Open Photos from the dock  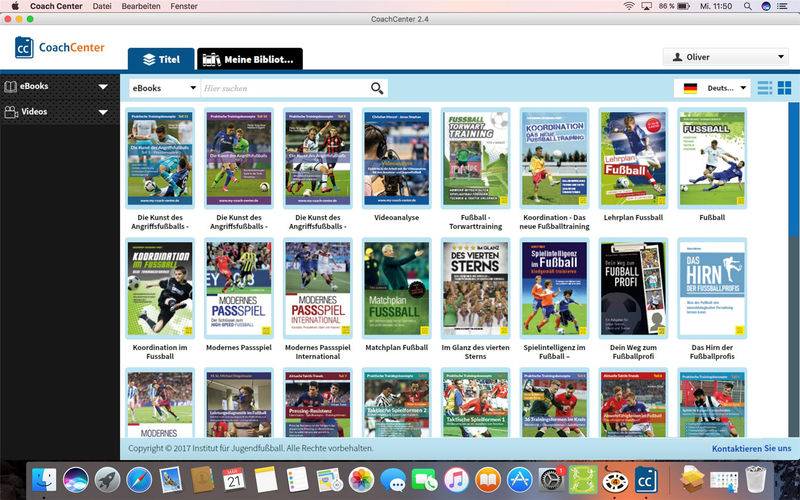tap(361, 480)
